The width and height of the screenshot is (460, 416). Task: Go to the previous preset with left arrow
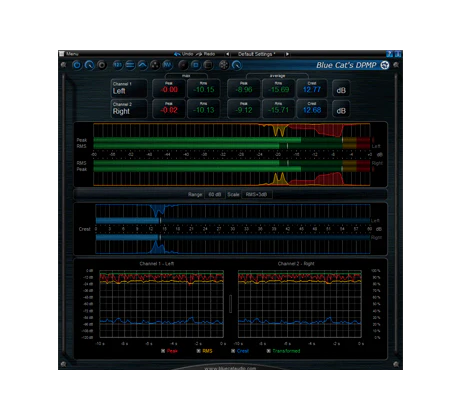click(227, 54)
